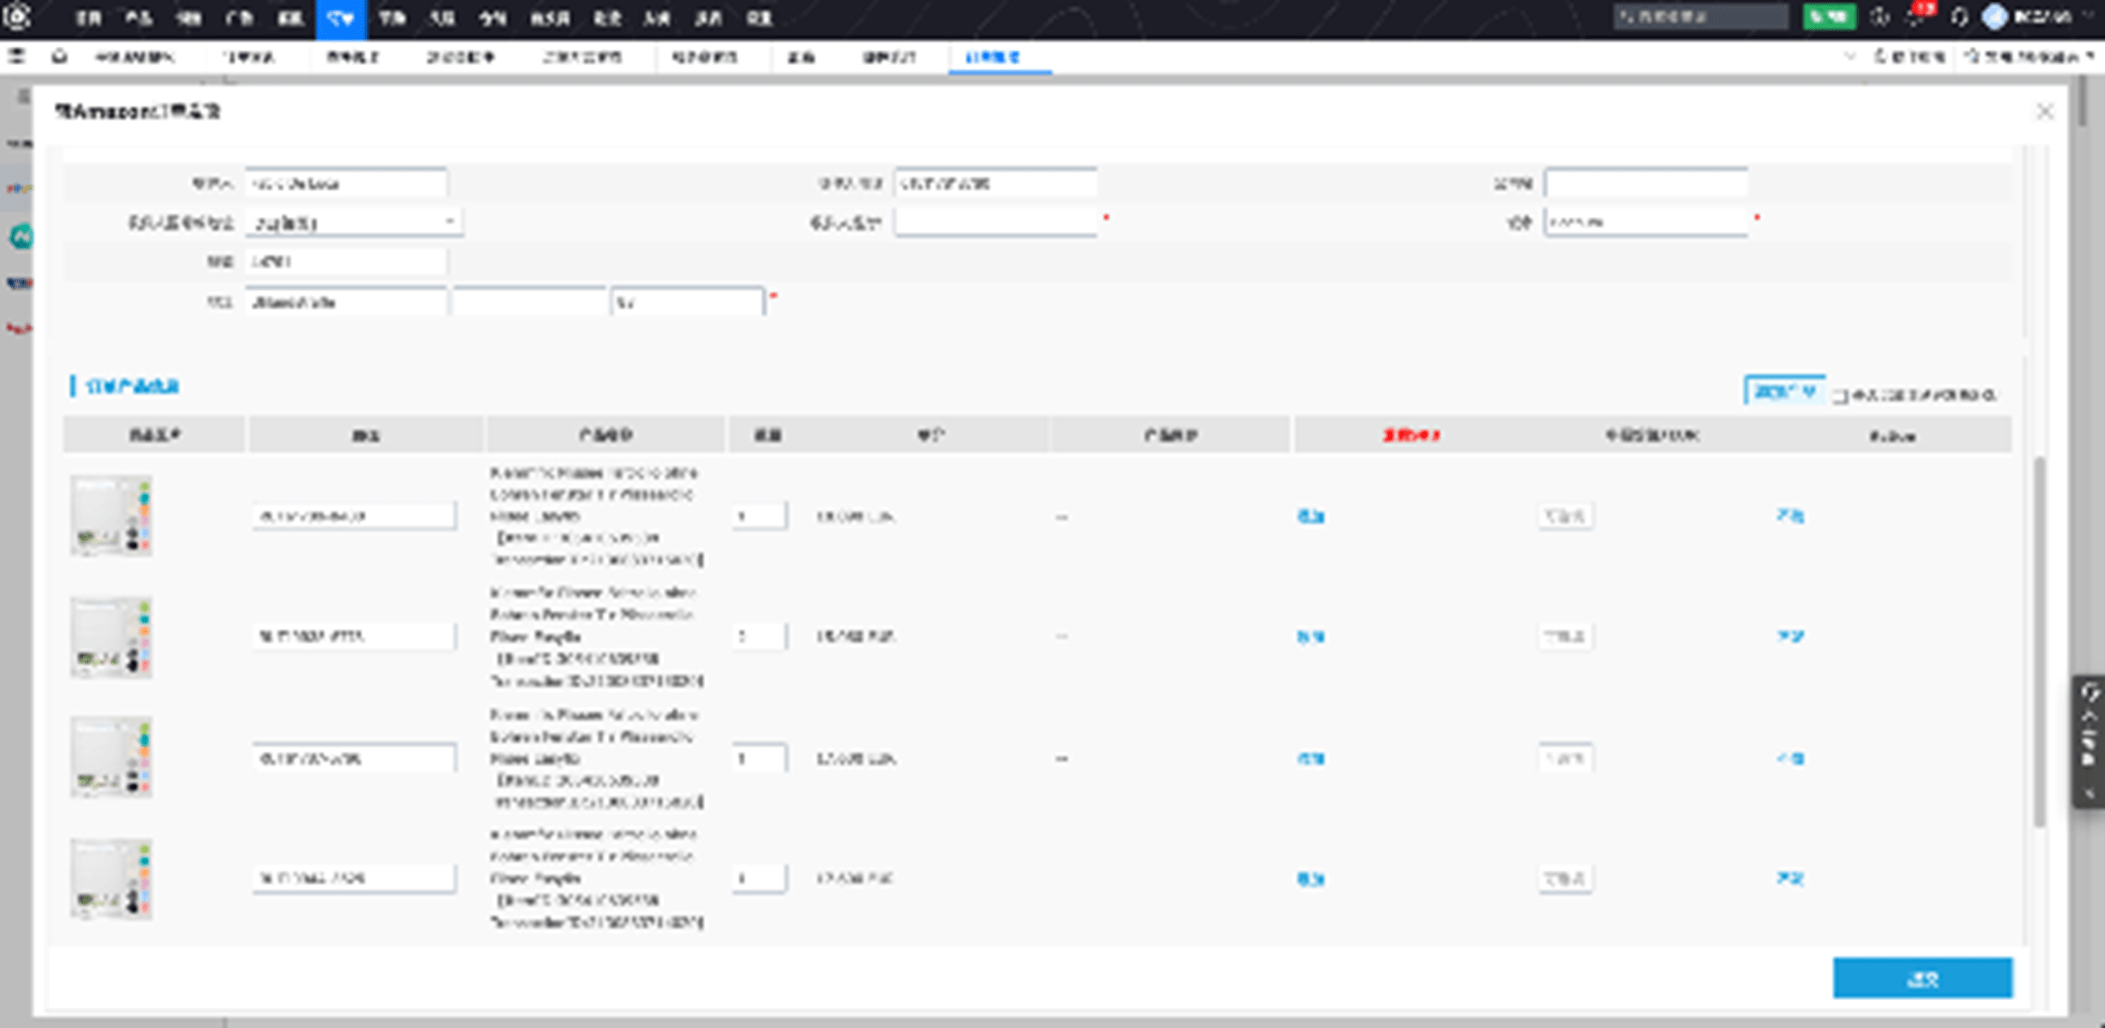Tick the checkbox above the product table
This screenshot has height=1028, width=2105.
coord(1840,395)
